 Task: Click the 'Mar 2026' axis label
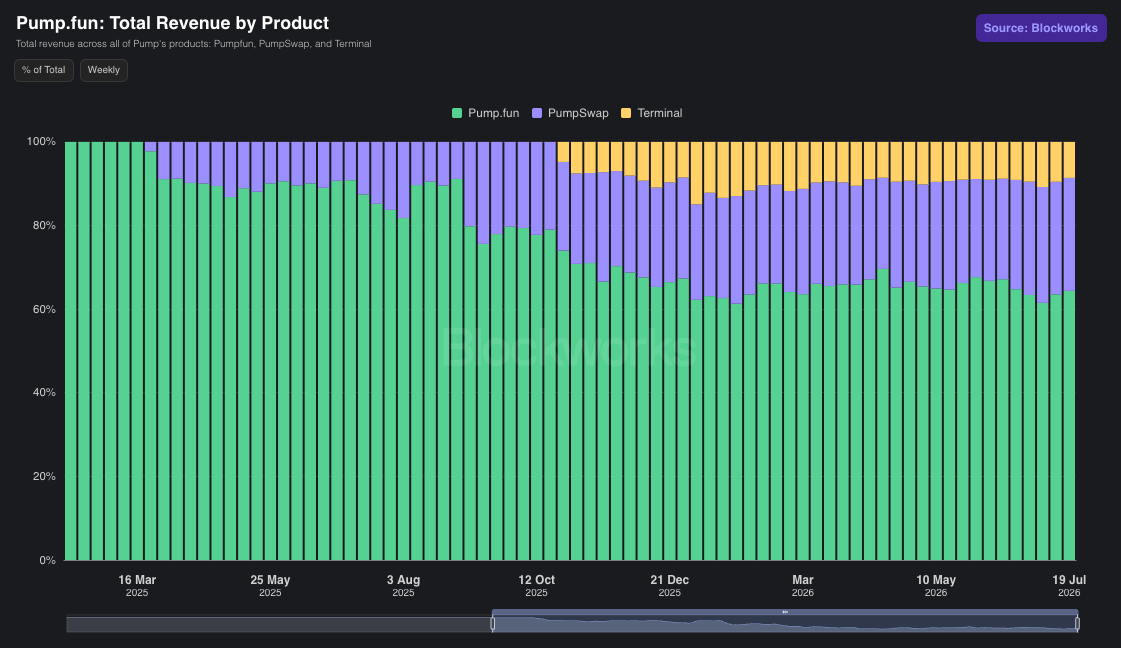coord(803,586)
